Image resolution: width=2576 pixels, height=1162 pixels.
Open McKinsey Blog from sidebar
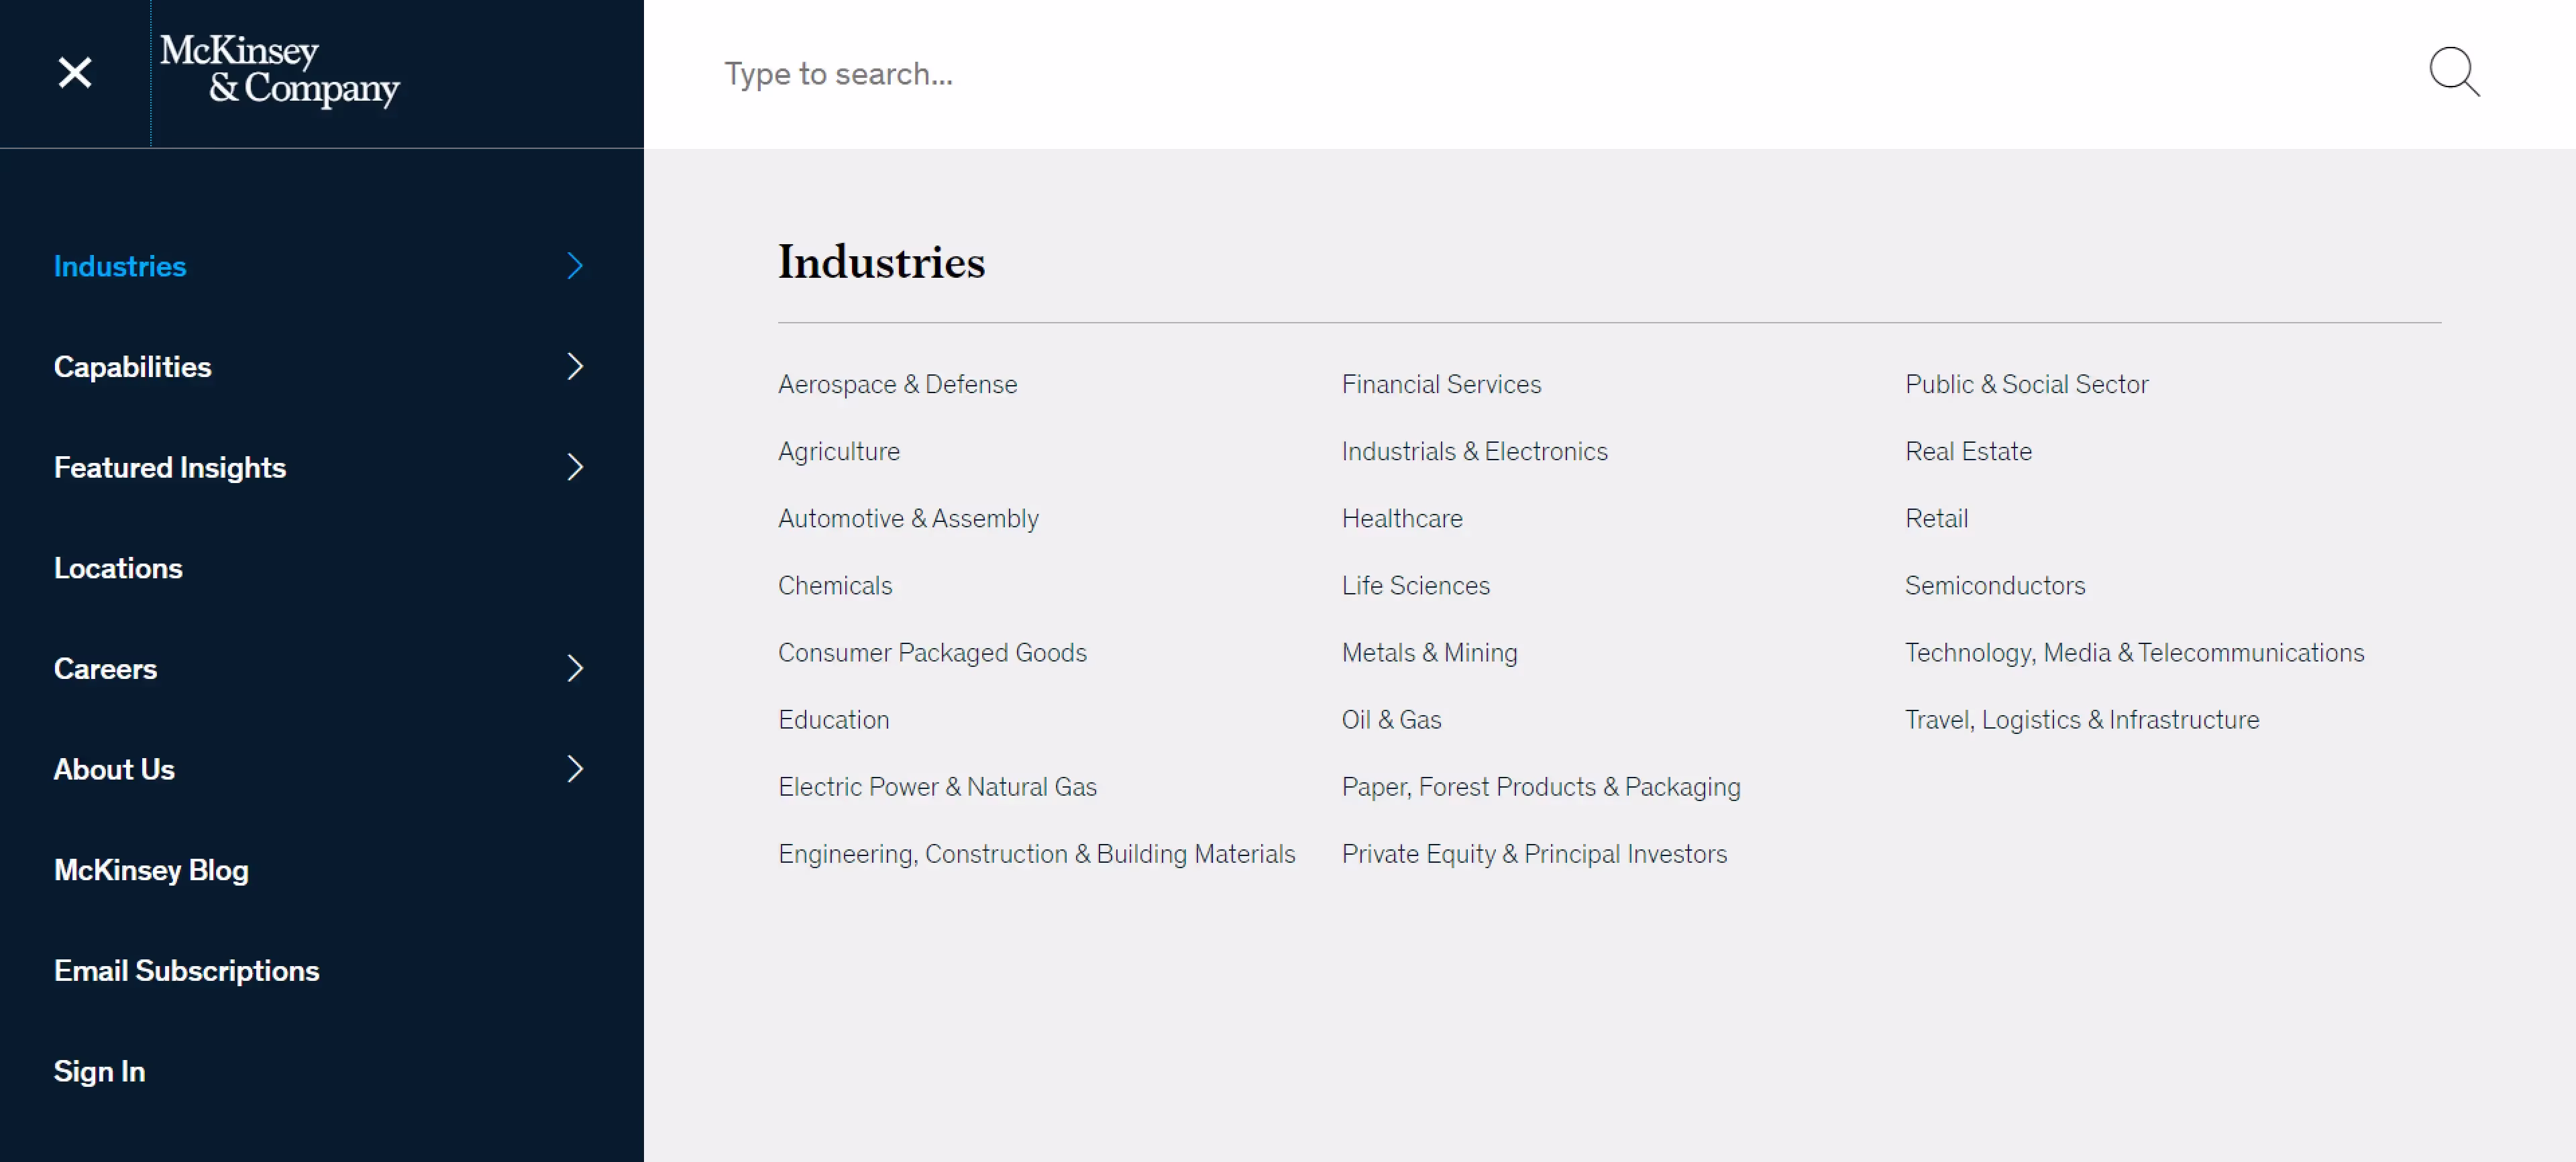[x=151, y=870]
